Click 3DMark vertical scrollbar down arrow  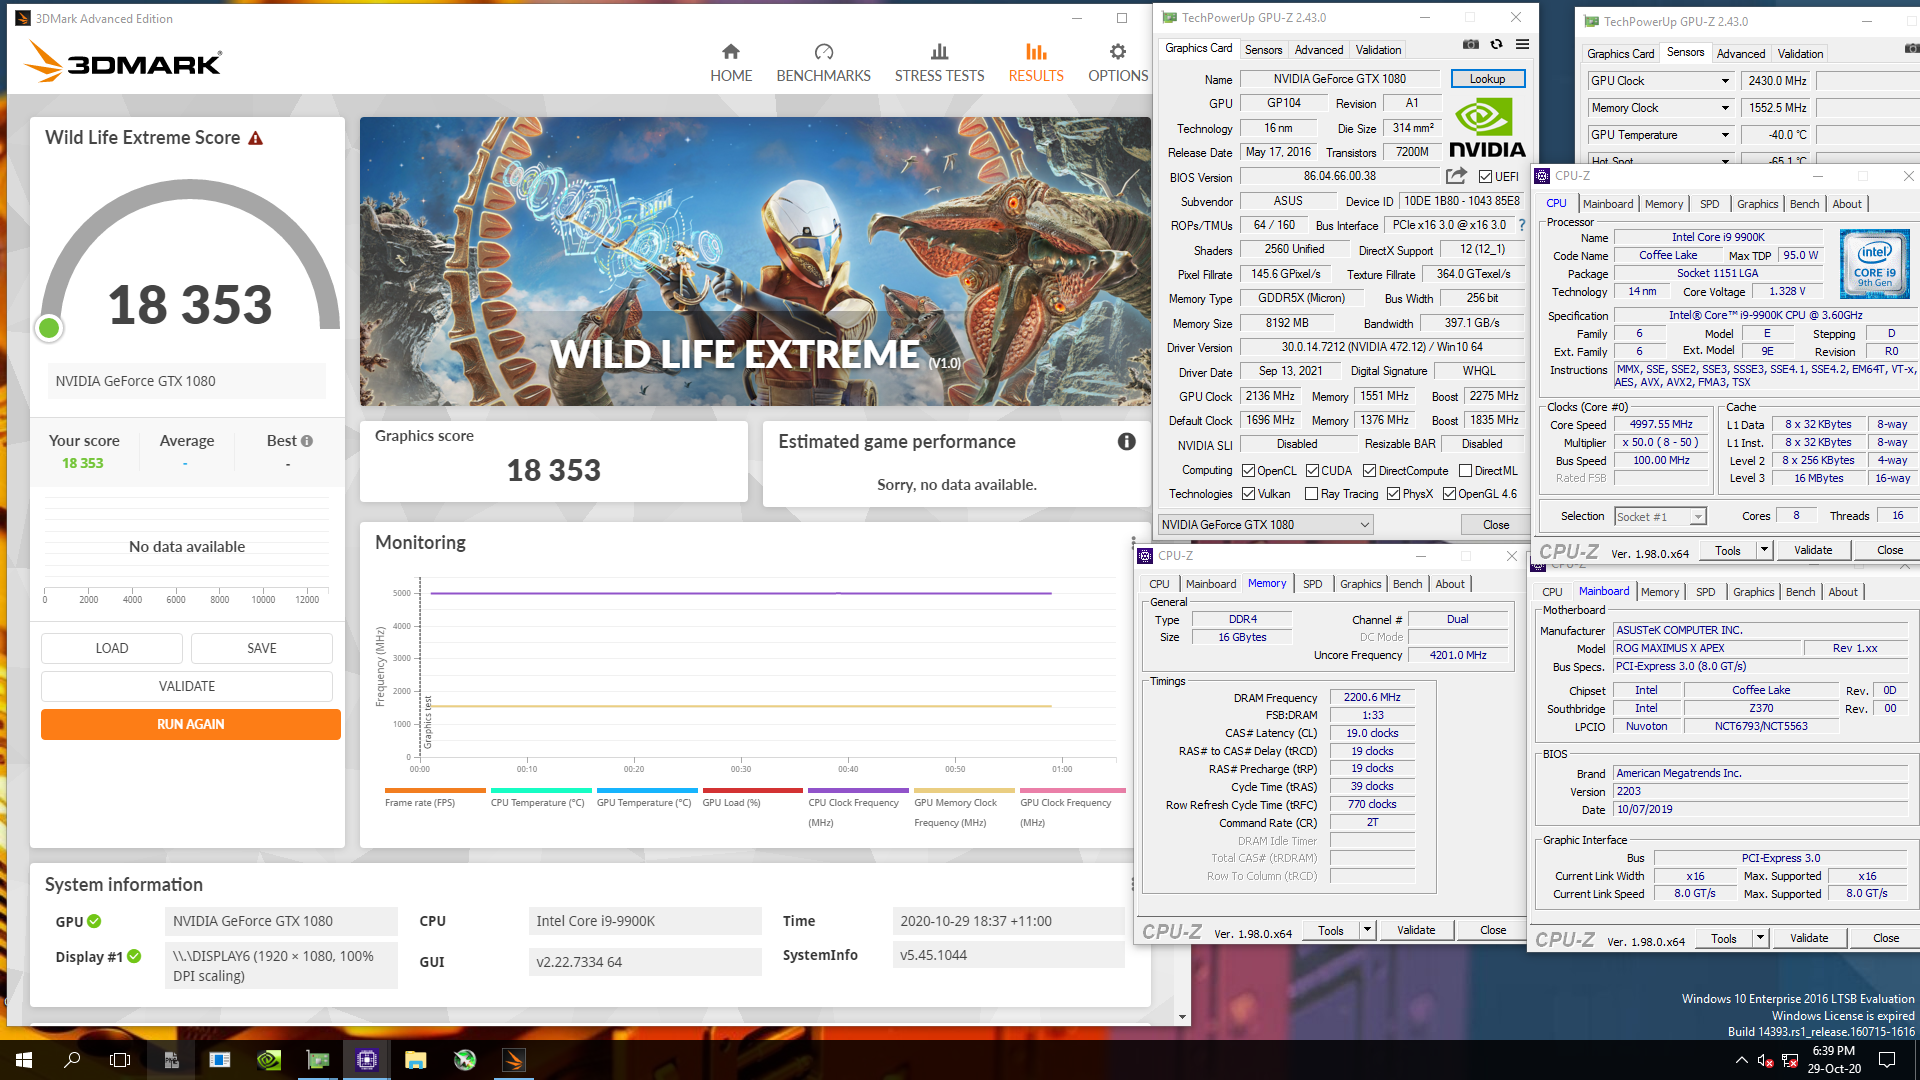point(1182,1017)
